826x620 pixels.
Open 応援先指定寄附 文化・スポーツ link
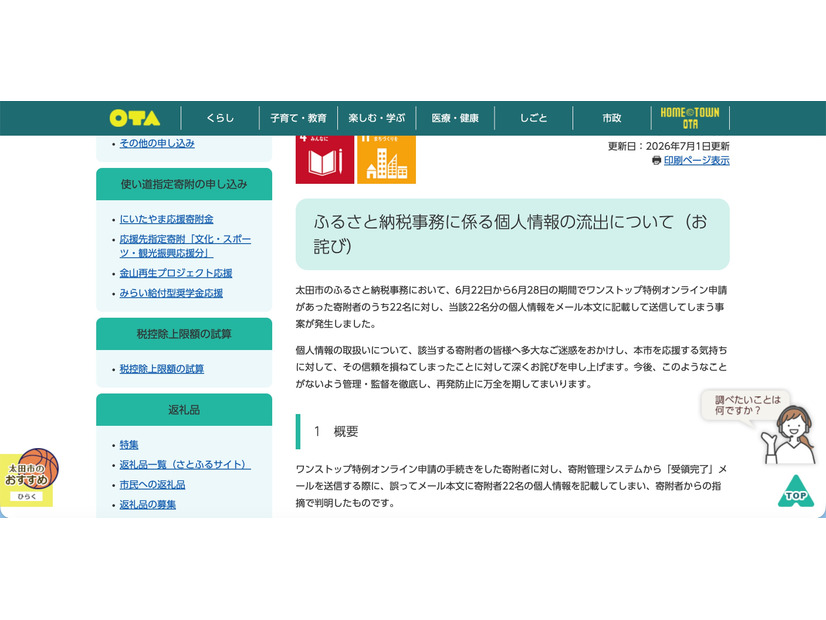tap(185, 245)
